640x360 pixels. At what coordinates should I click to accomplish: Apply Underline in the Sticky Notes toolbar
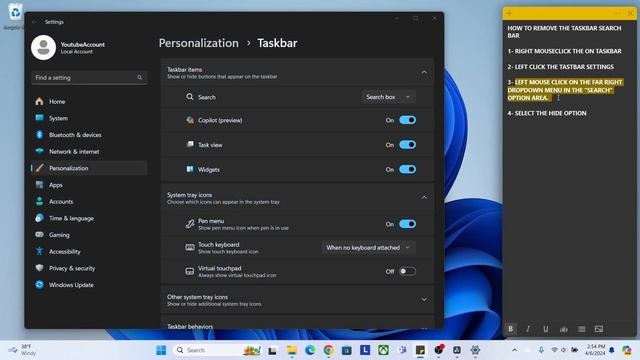tap(546, 329)
